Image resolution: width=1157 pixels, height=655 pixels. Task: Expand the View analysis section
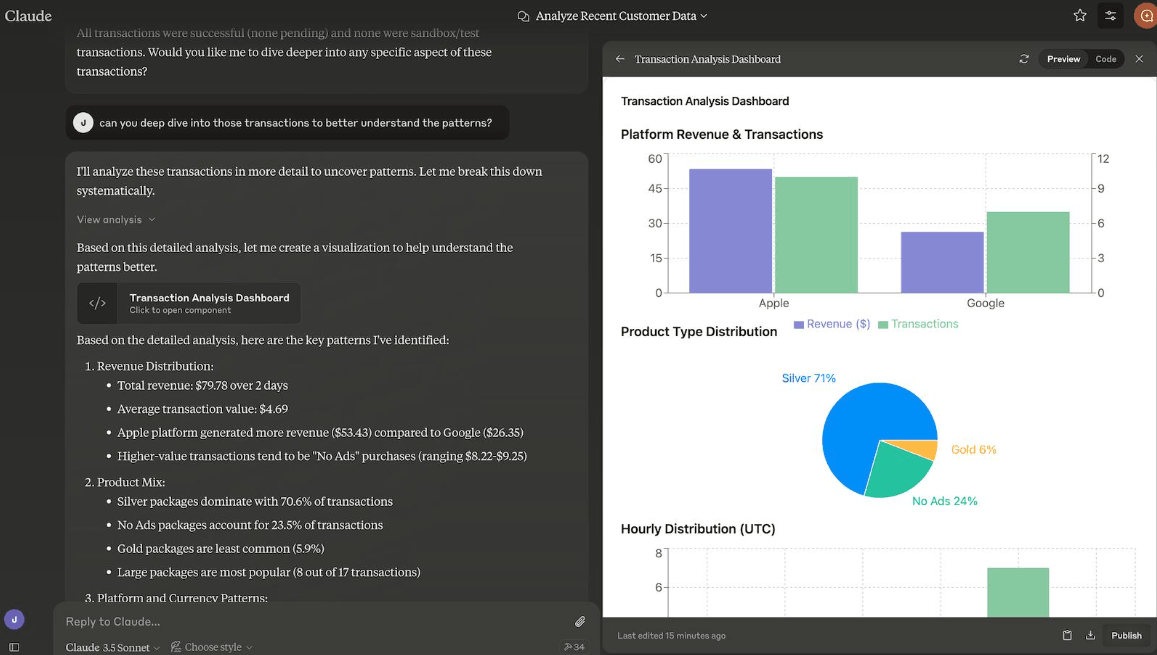pos(116,220)
